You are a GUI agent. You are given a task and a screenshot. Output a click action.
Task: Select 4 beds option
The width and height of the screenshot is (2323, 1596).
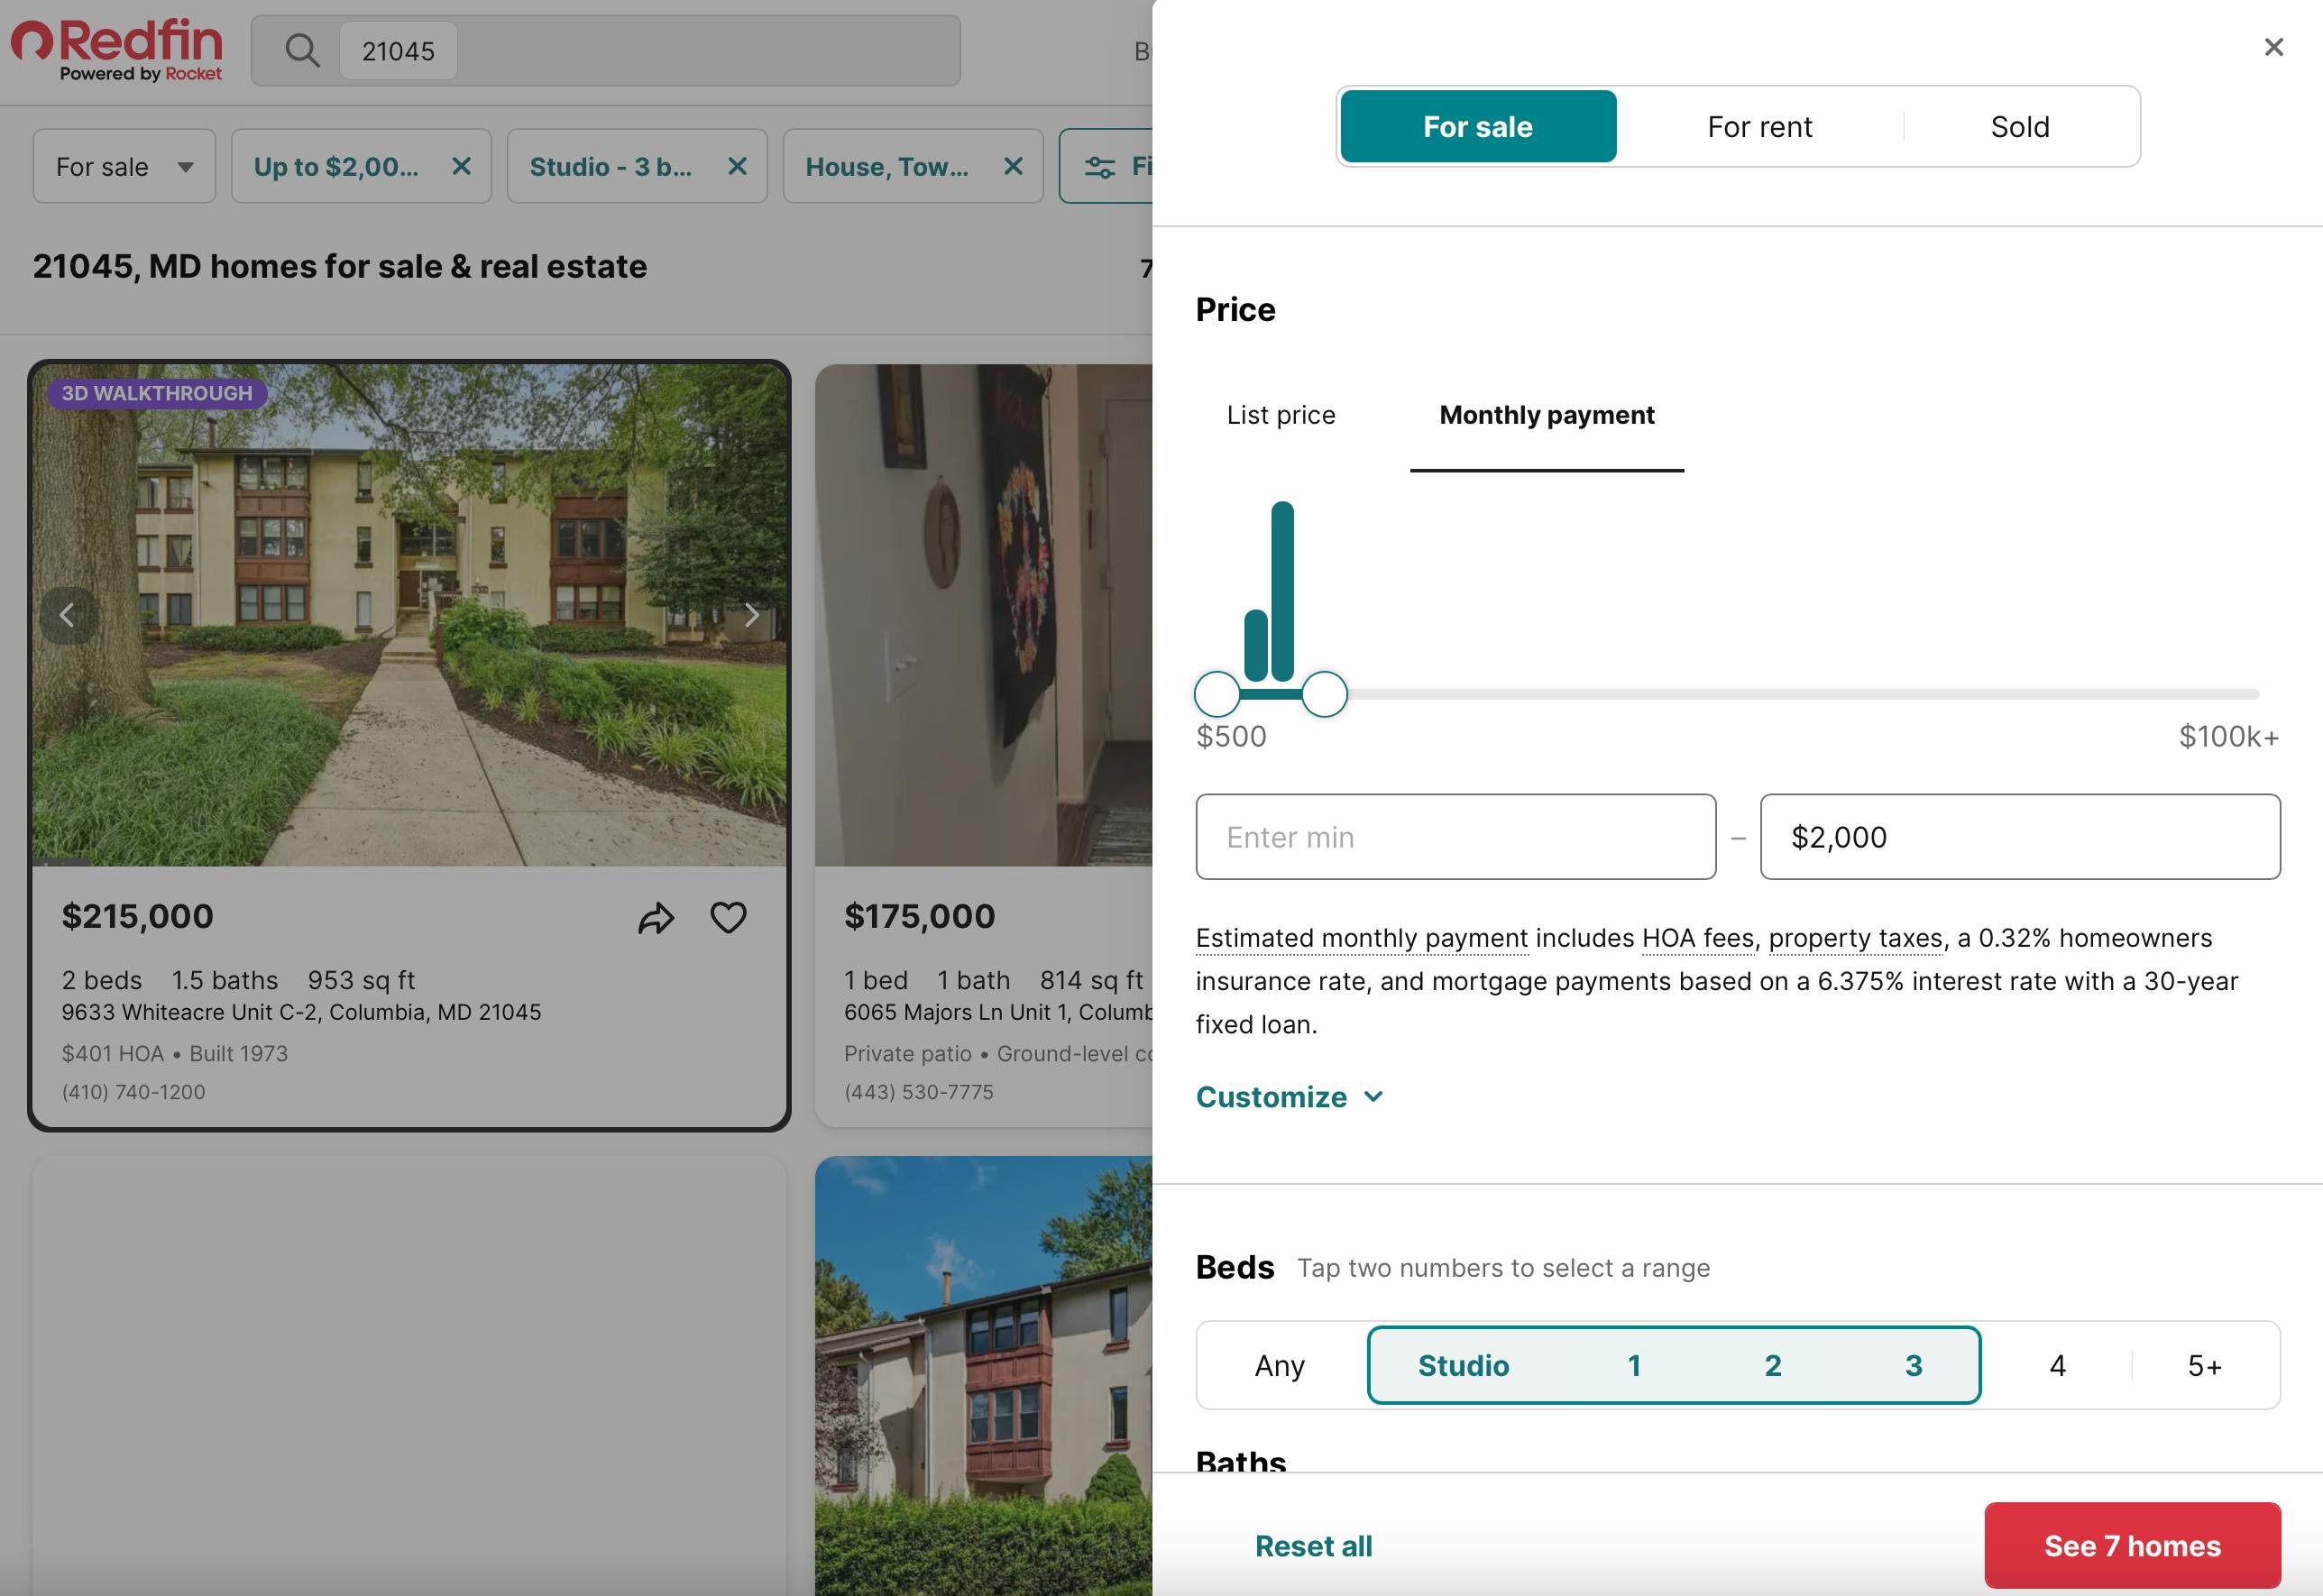2057,1365
